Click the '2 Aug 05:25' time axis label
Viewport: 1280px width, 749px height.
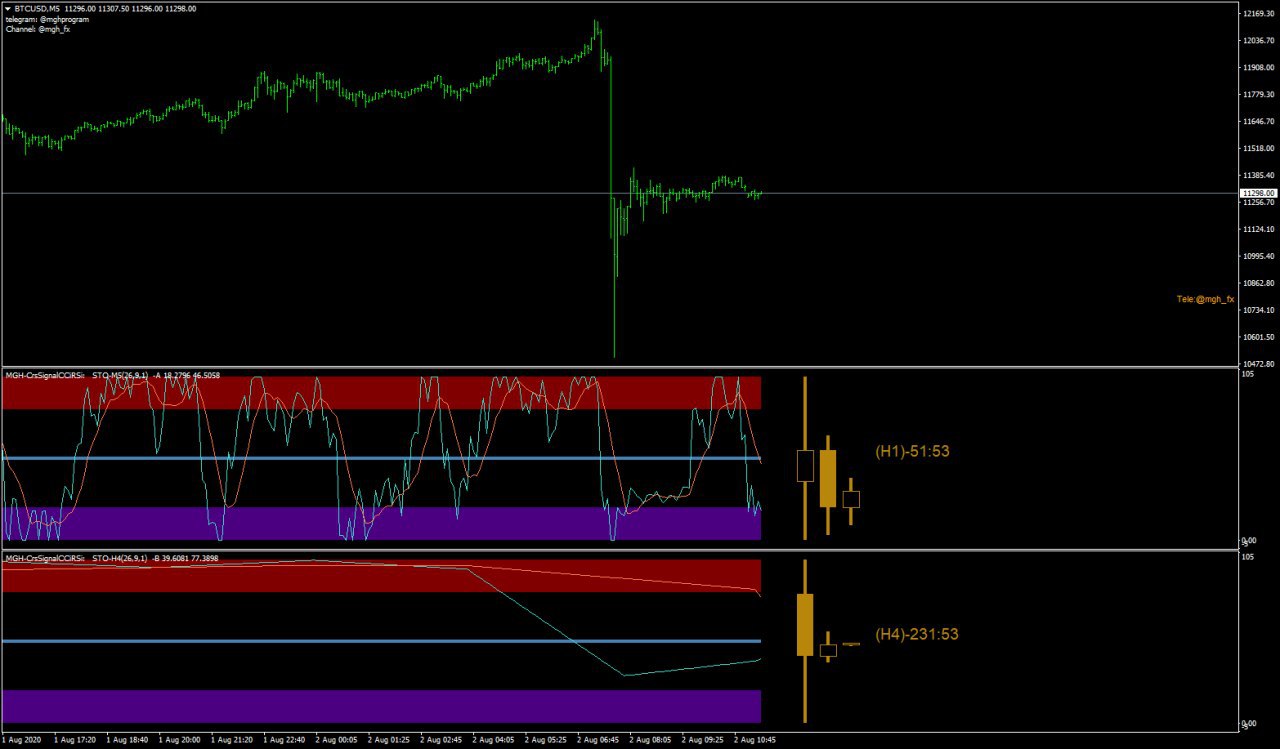pyautogui.click(x=548, y=741)
